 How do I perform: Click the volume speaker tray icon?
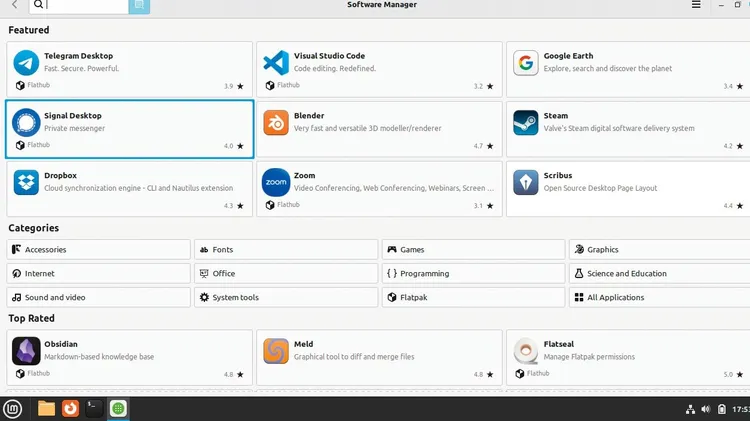[x=706, y=409]
